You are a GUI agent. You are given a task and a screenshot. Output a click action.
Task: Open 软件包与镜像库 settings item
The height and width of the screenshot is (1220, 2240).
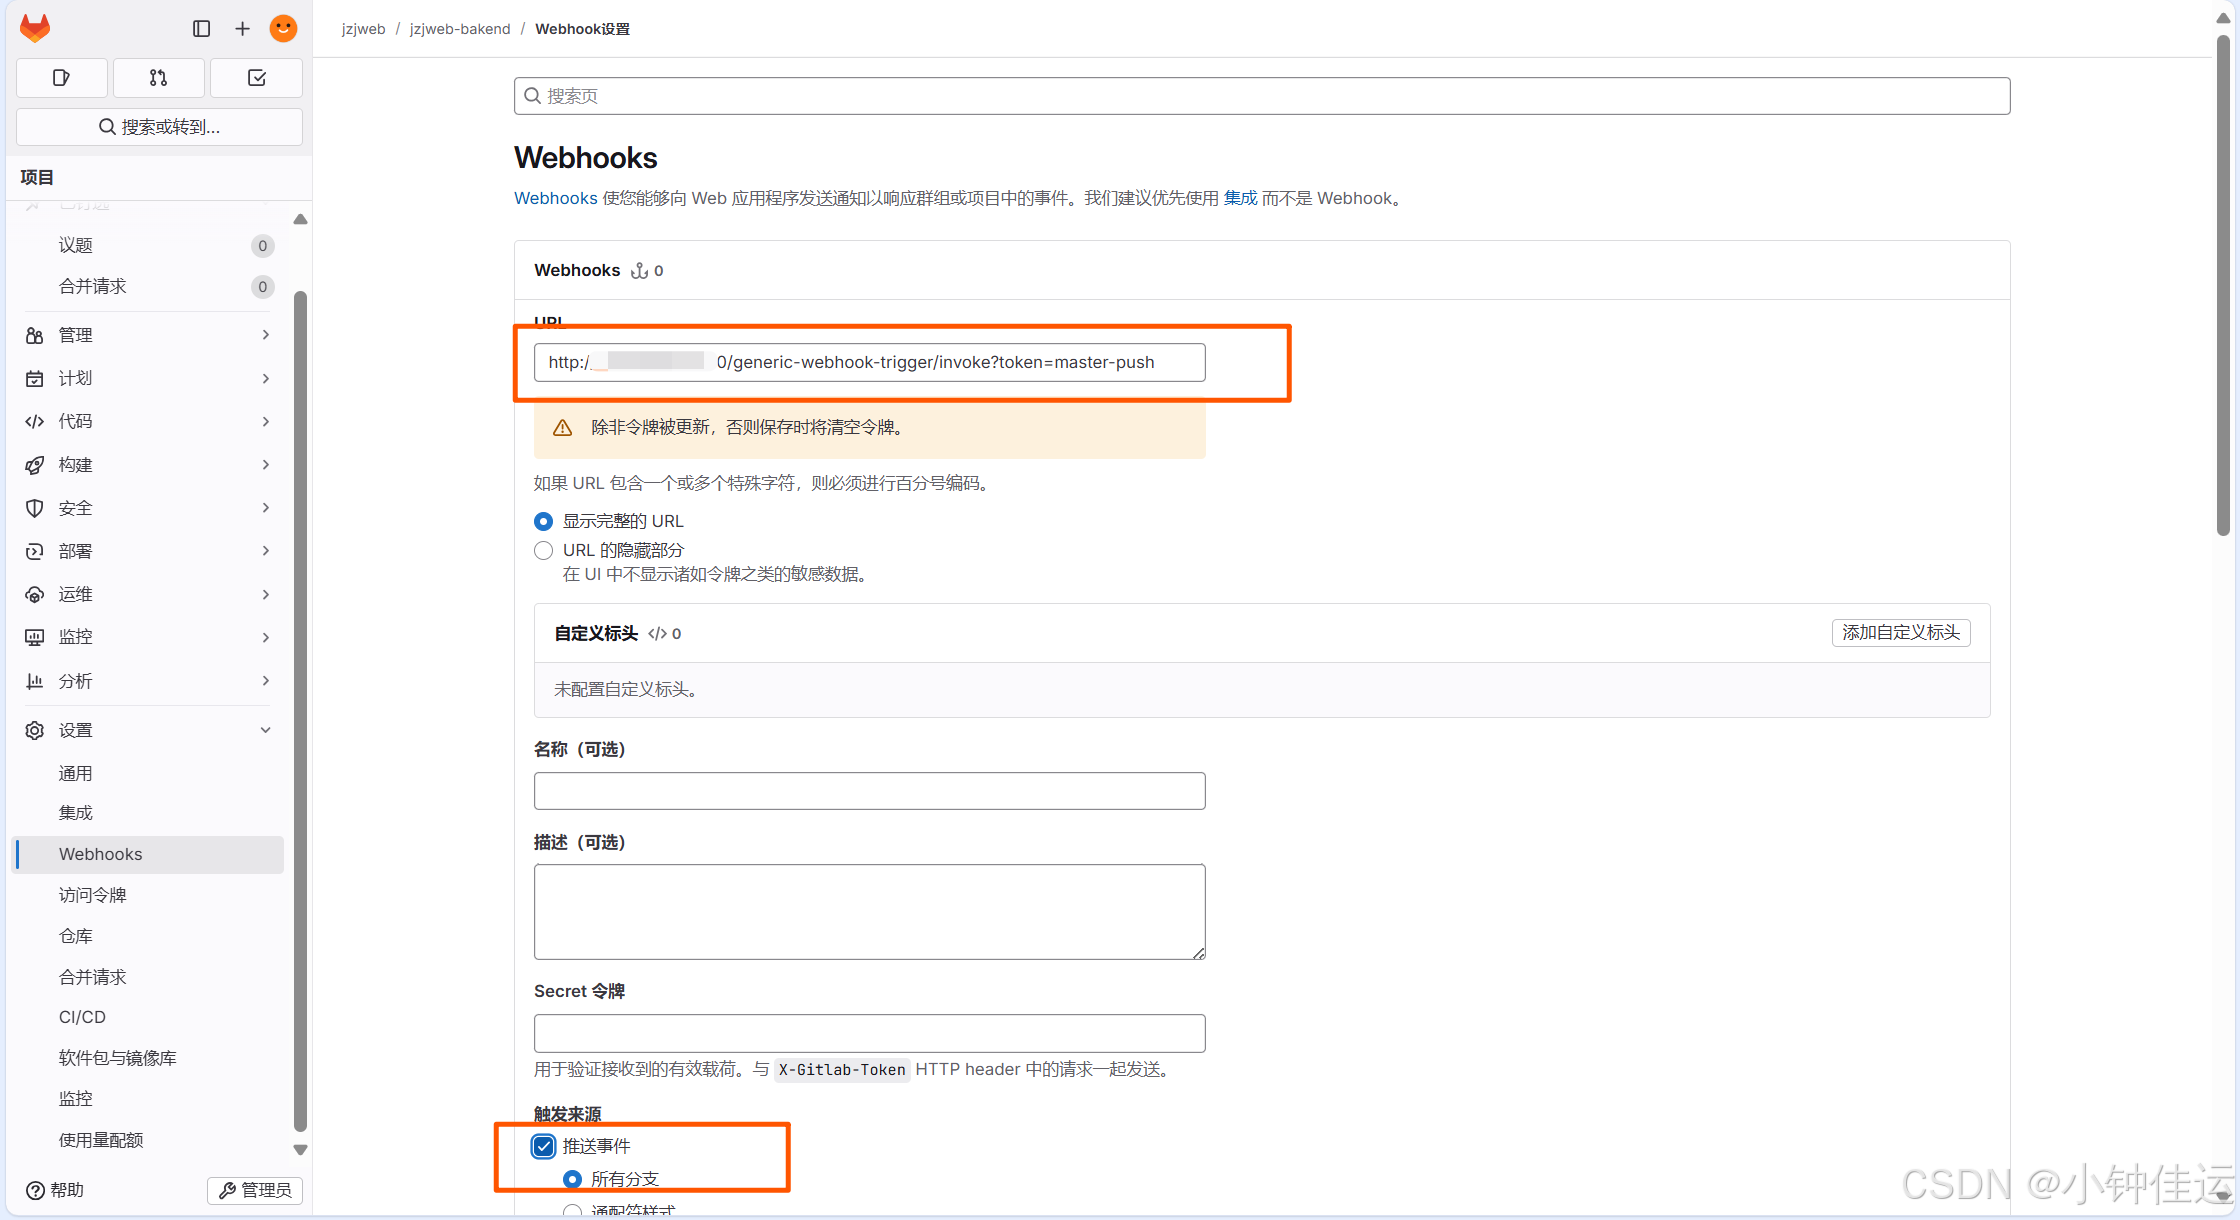(x=150, y=1058)
